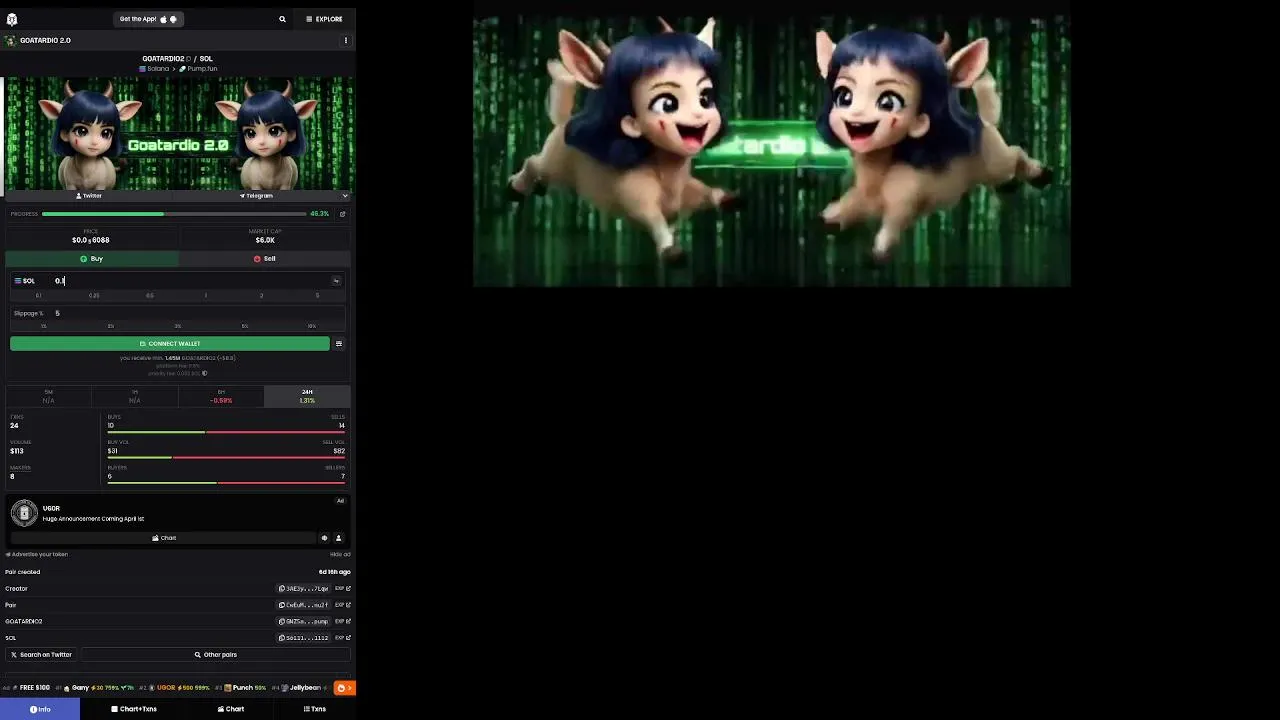
Task: Select the 0.25 SOL preset amount
Action: point(94,296)
